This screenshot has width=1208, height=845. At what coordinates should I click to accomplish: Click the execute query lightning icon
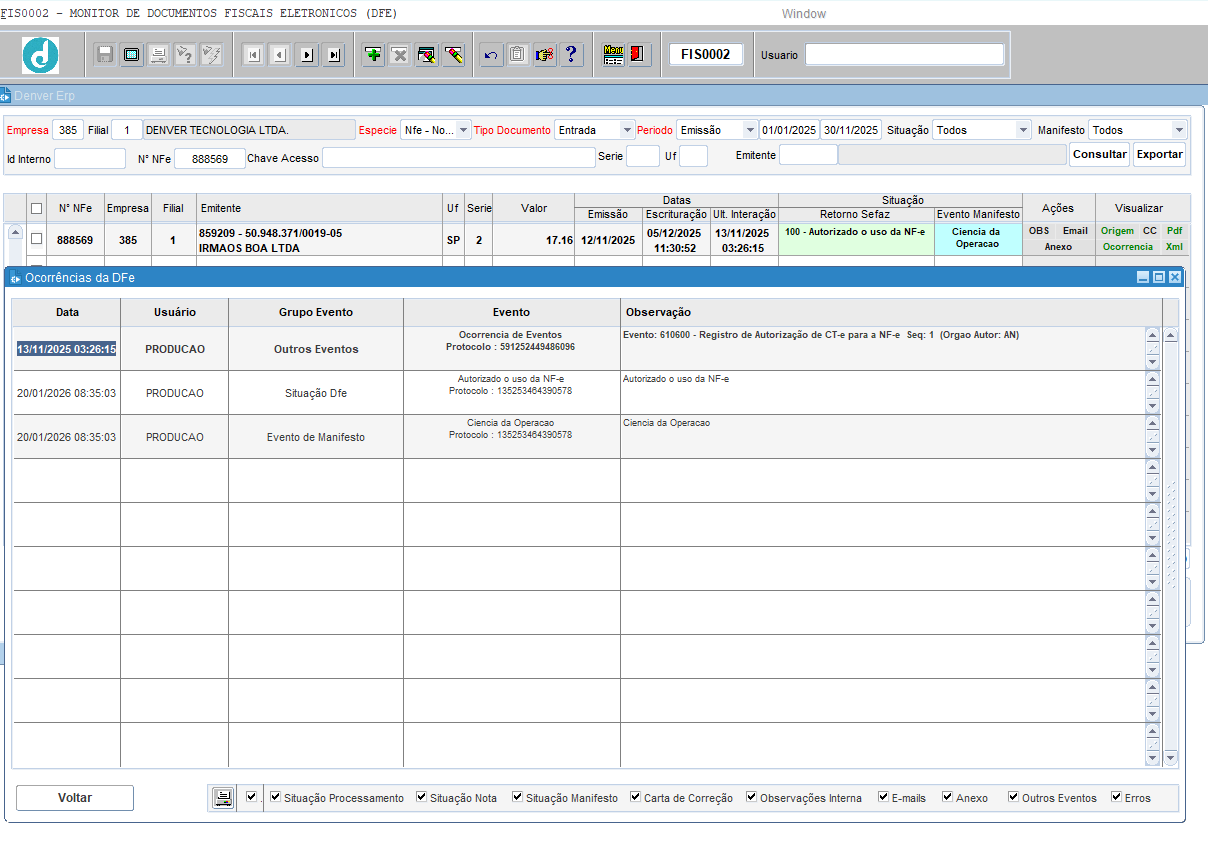(x=211, y=54)
